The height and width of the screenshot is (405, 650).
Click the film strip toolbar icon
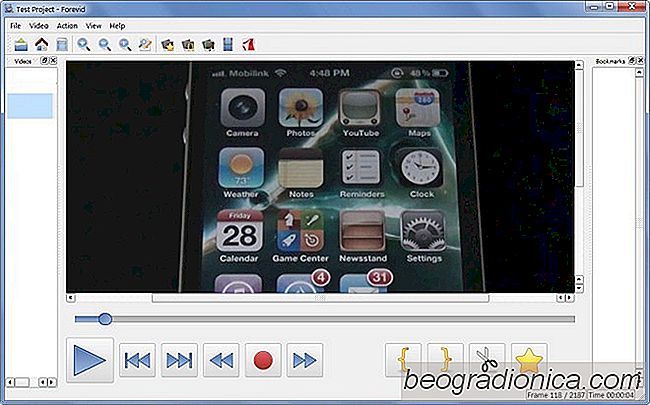pyautogui.click(x=228, y=44)
